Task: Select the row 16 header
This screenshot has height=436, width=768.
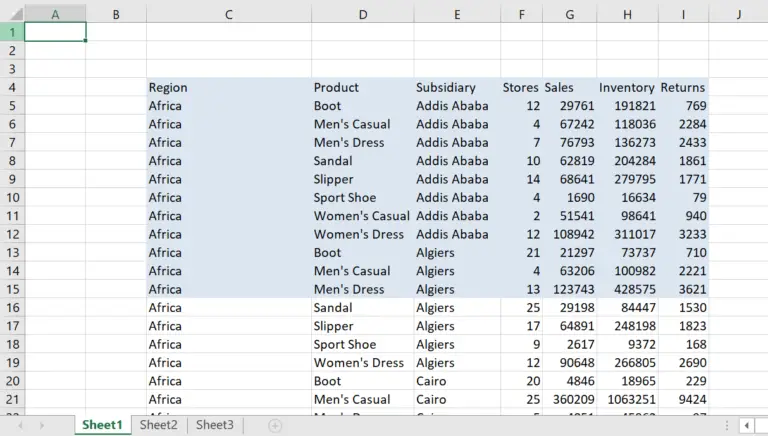Action: [12, 307]
